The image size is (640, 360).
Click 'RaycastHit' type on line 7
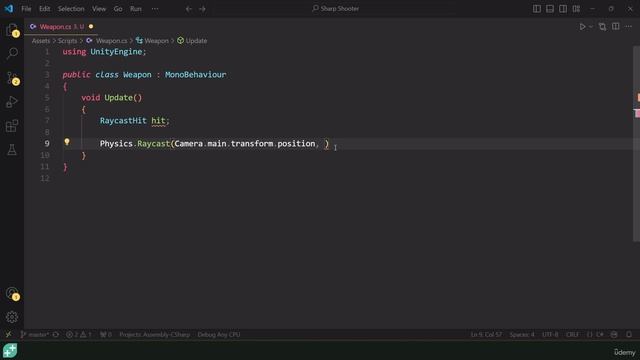[123, 120]
